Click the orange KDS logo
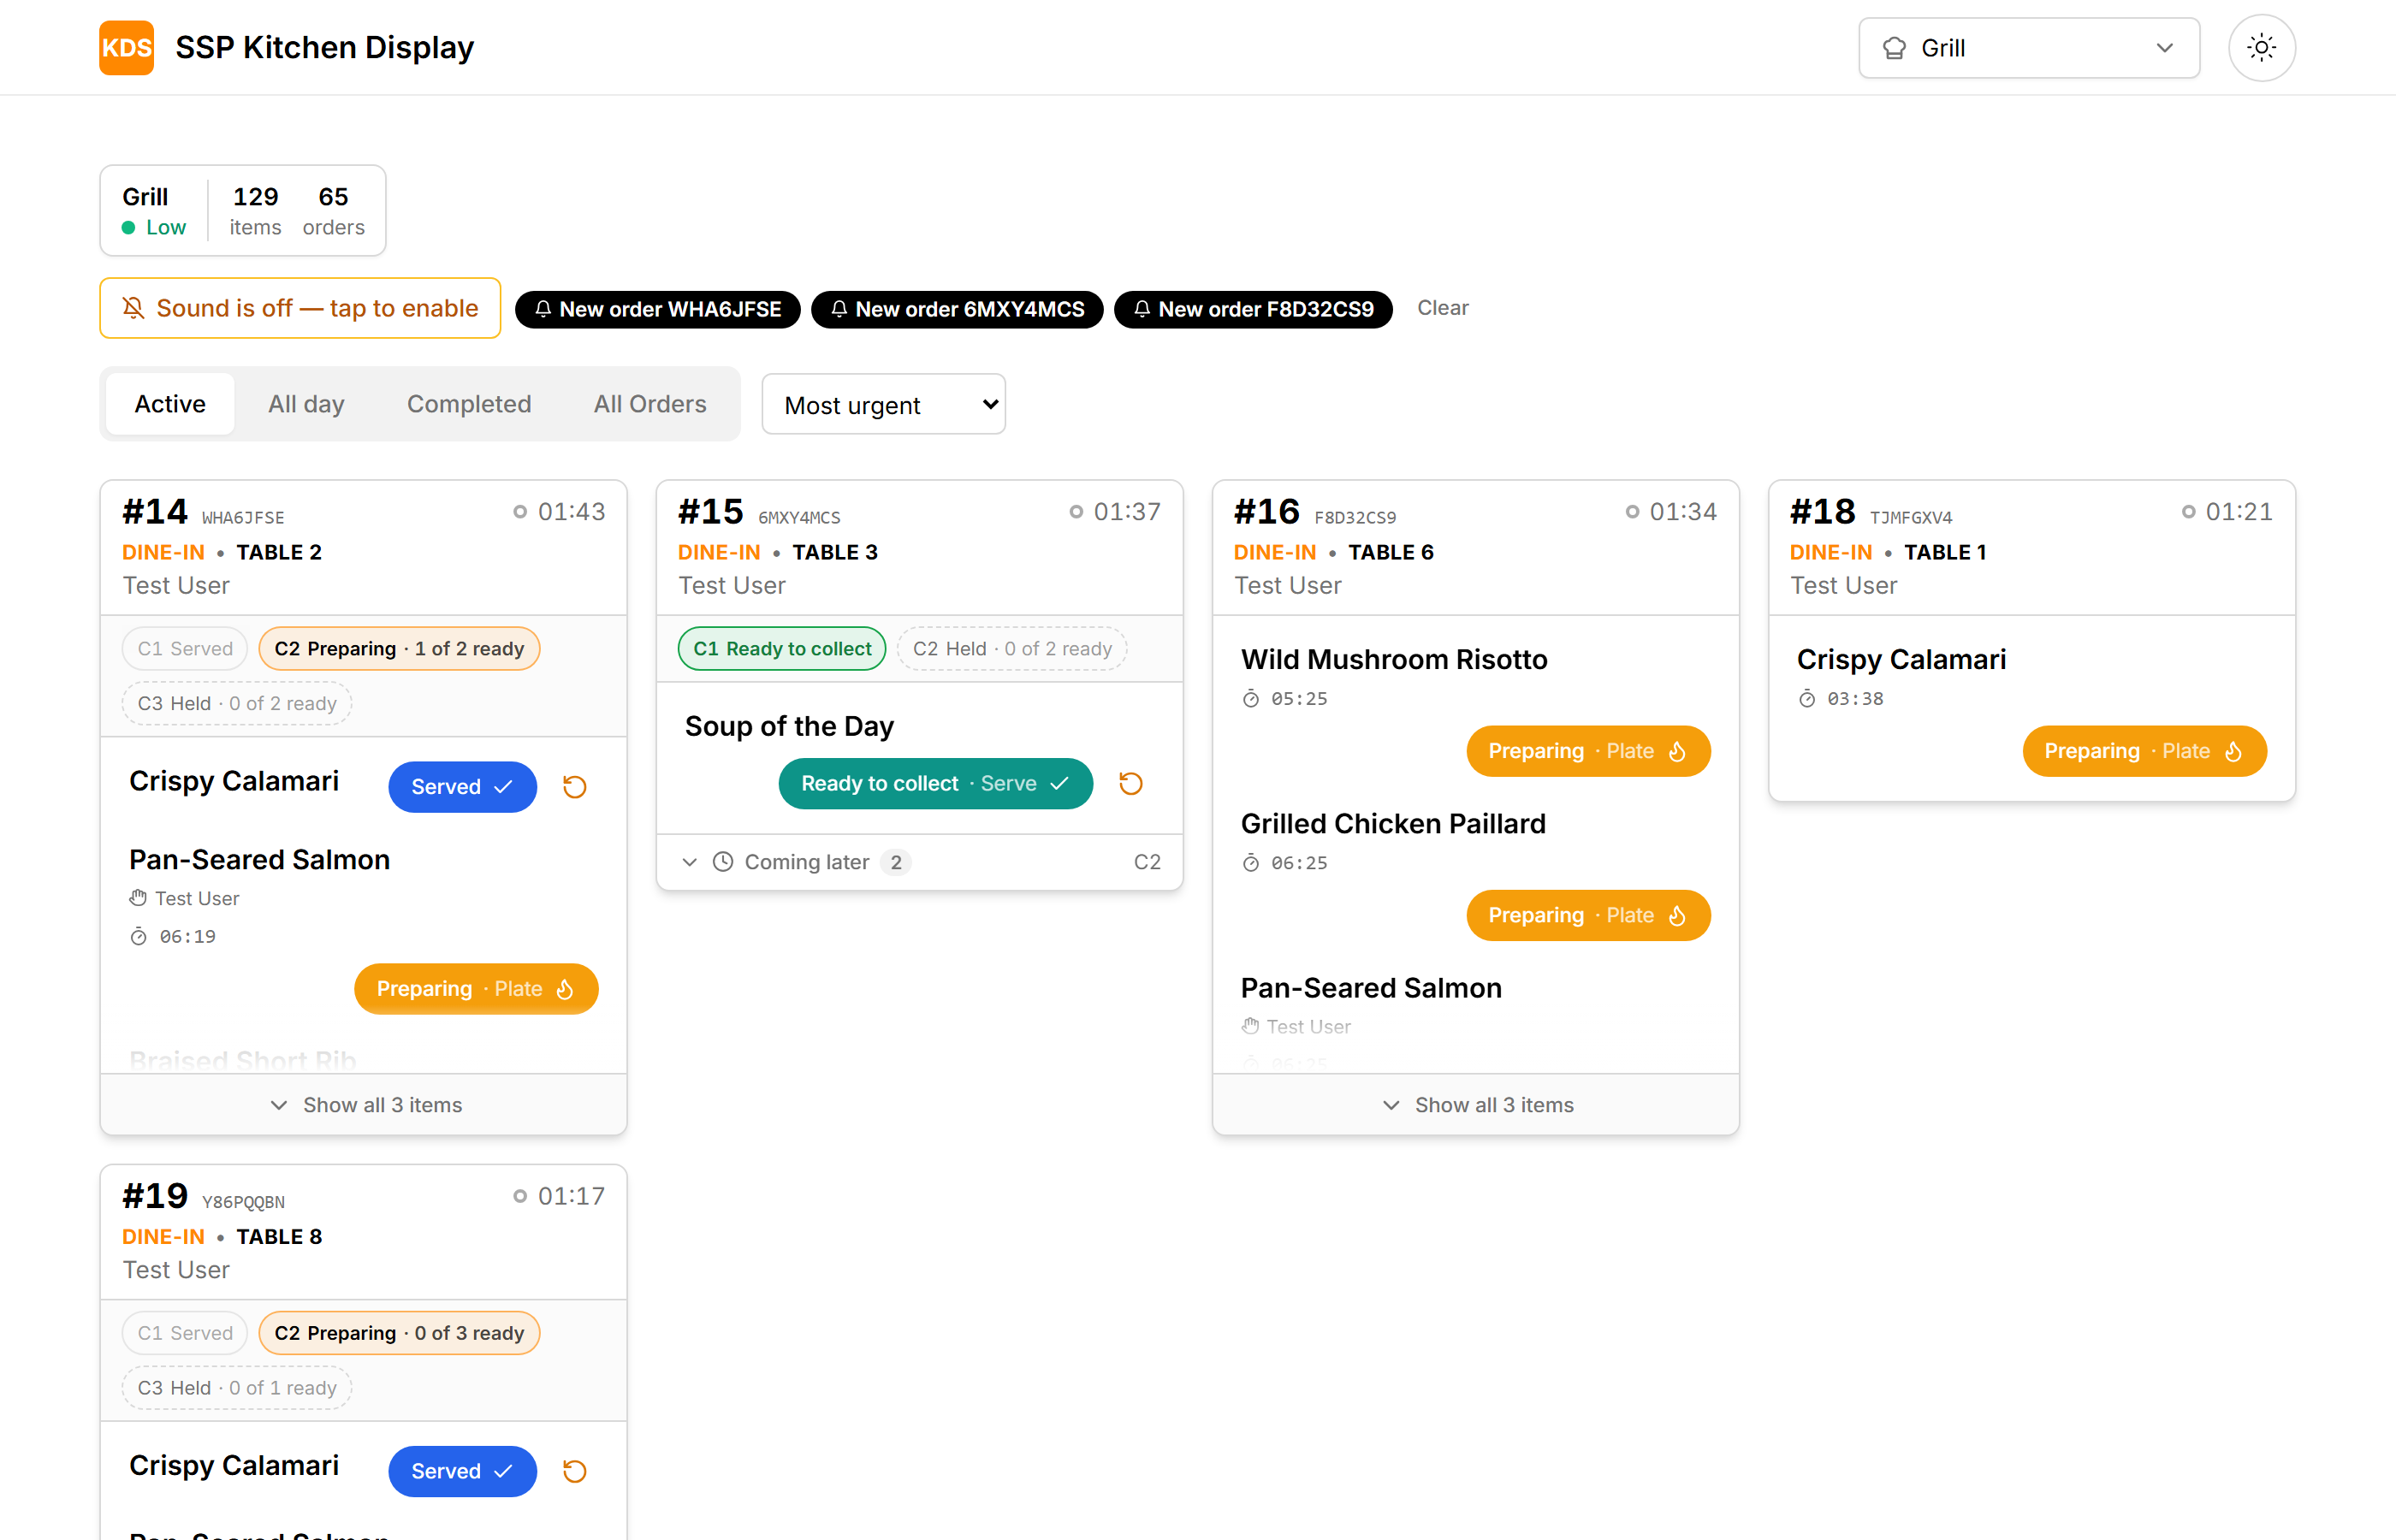Screen dimensions: 2396x1540 click(126, 48)
